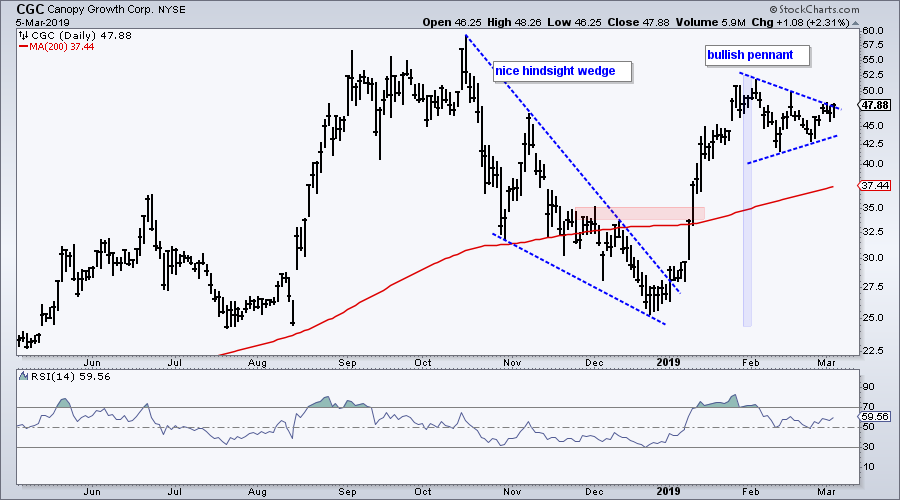Click the NYSE exchange label
Viewport: 900px width, 500px height.
click(x=172, y=10)
